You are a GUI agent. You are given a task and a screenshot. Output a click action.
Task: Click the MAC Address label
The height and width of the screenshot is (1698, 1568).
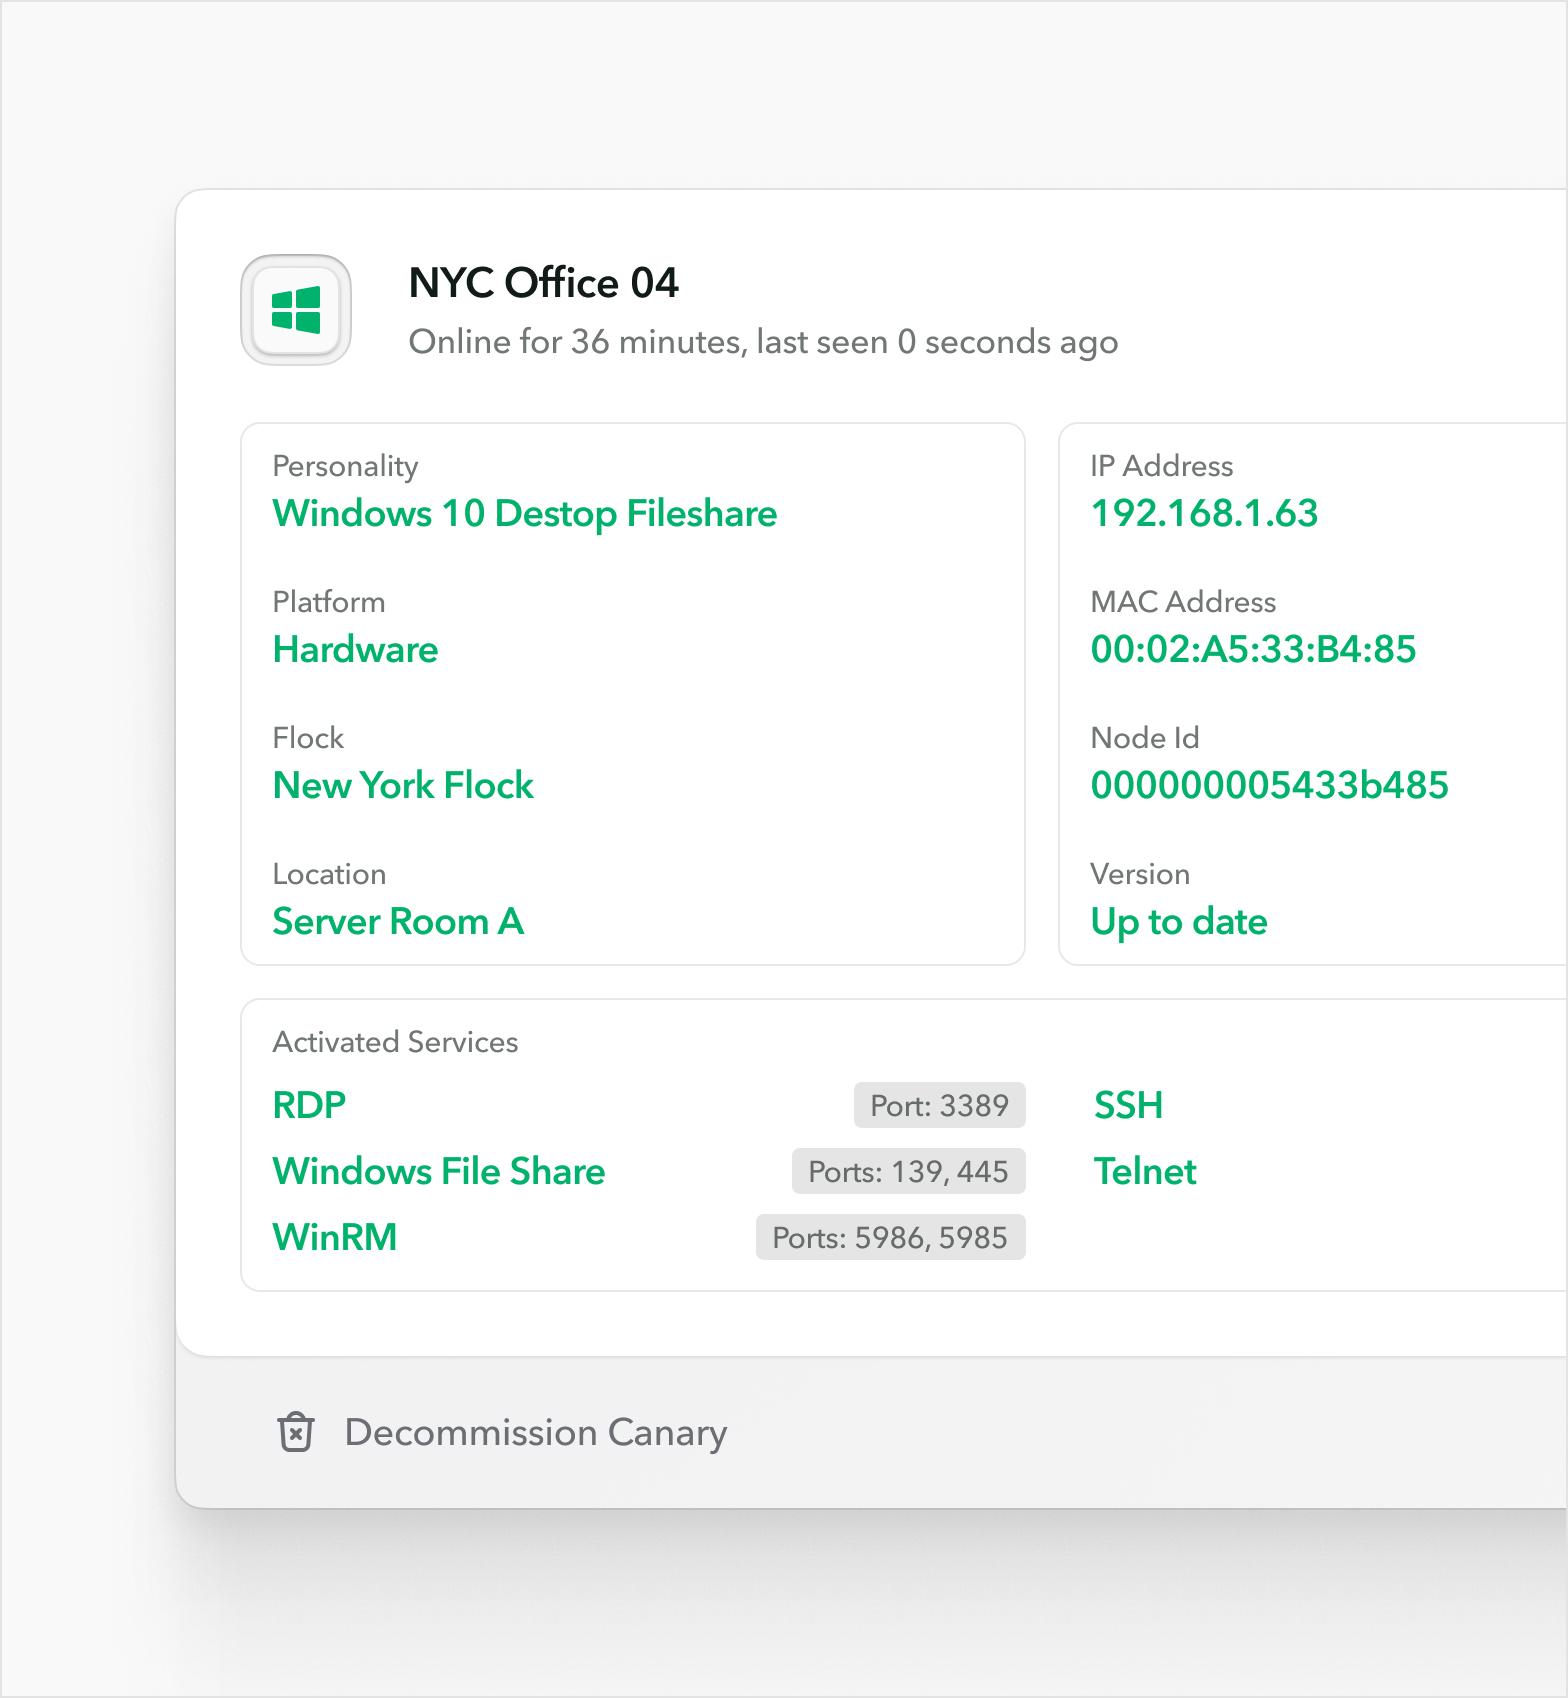1184,602
